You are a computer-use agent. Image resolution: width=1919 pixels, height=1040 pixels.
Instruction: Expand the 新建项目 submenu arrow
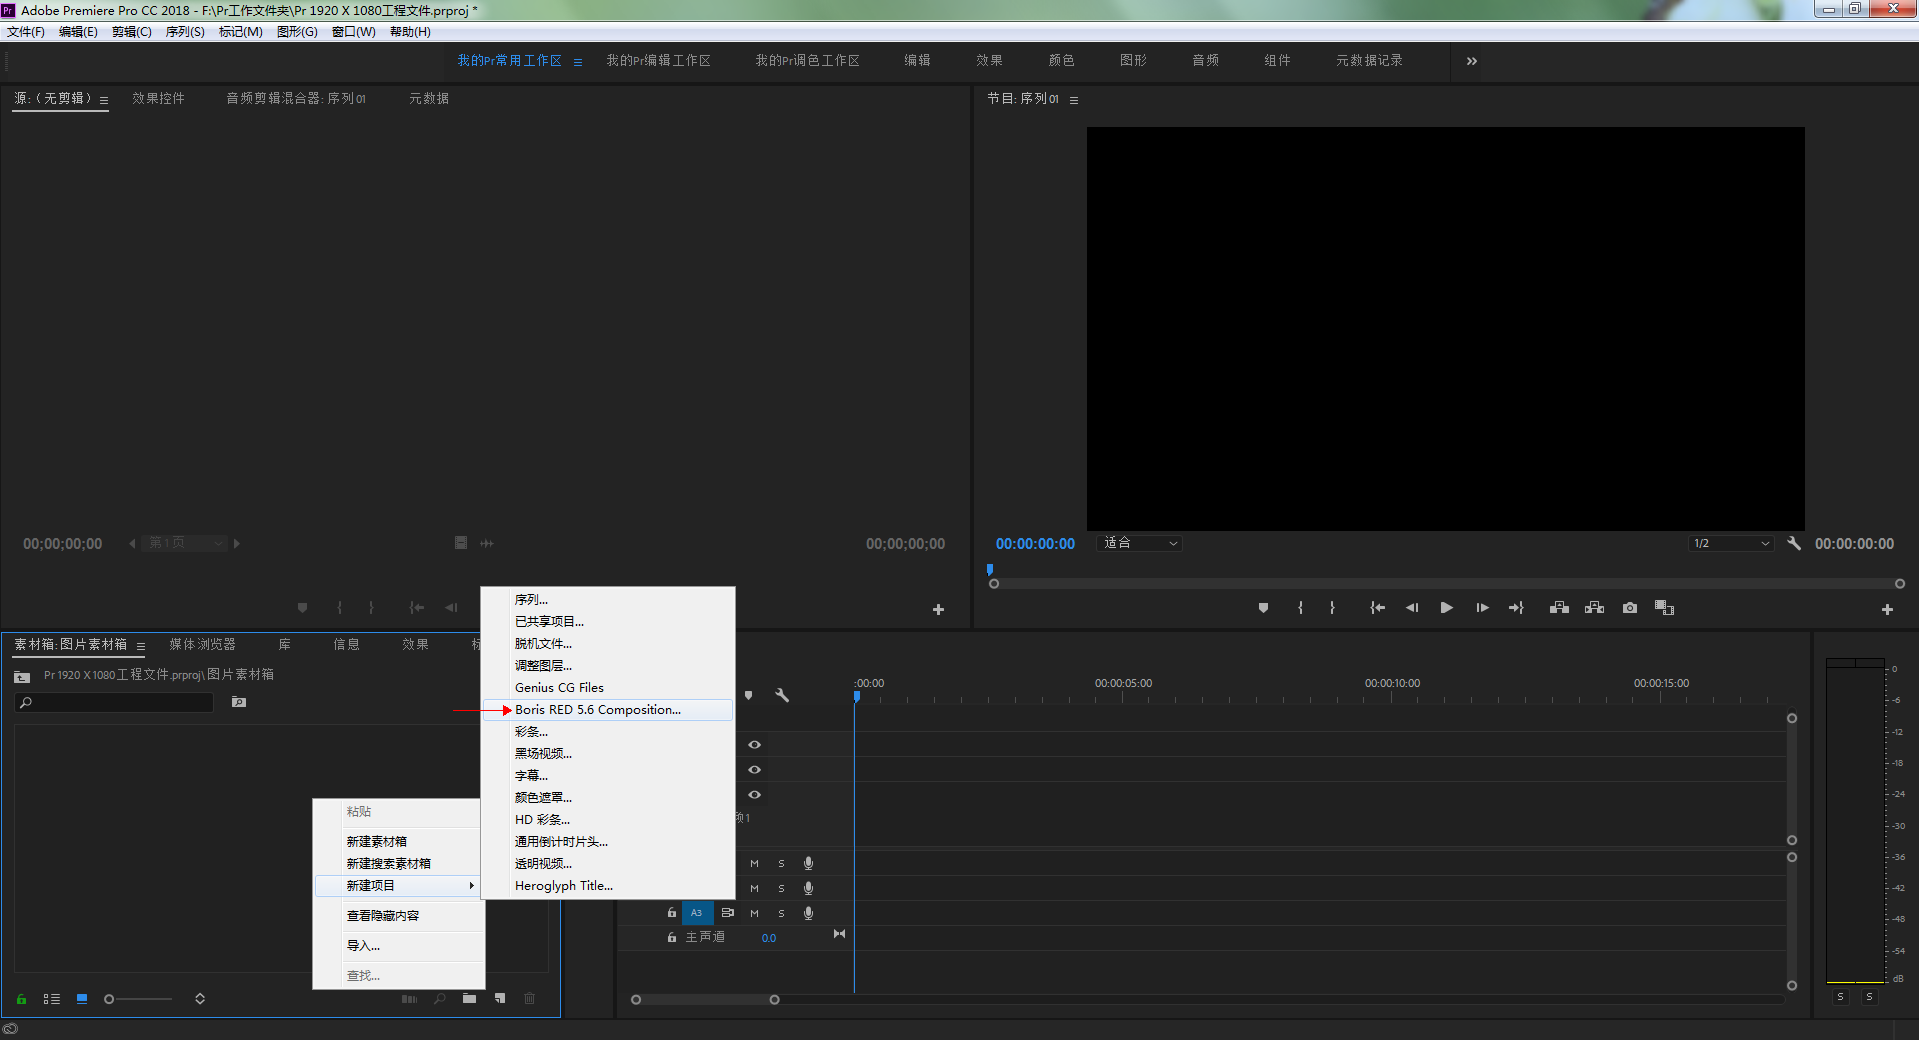[471, 886]
